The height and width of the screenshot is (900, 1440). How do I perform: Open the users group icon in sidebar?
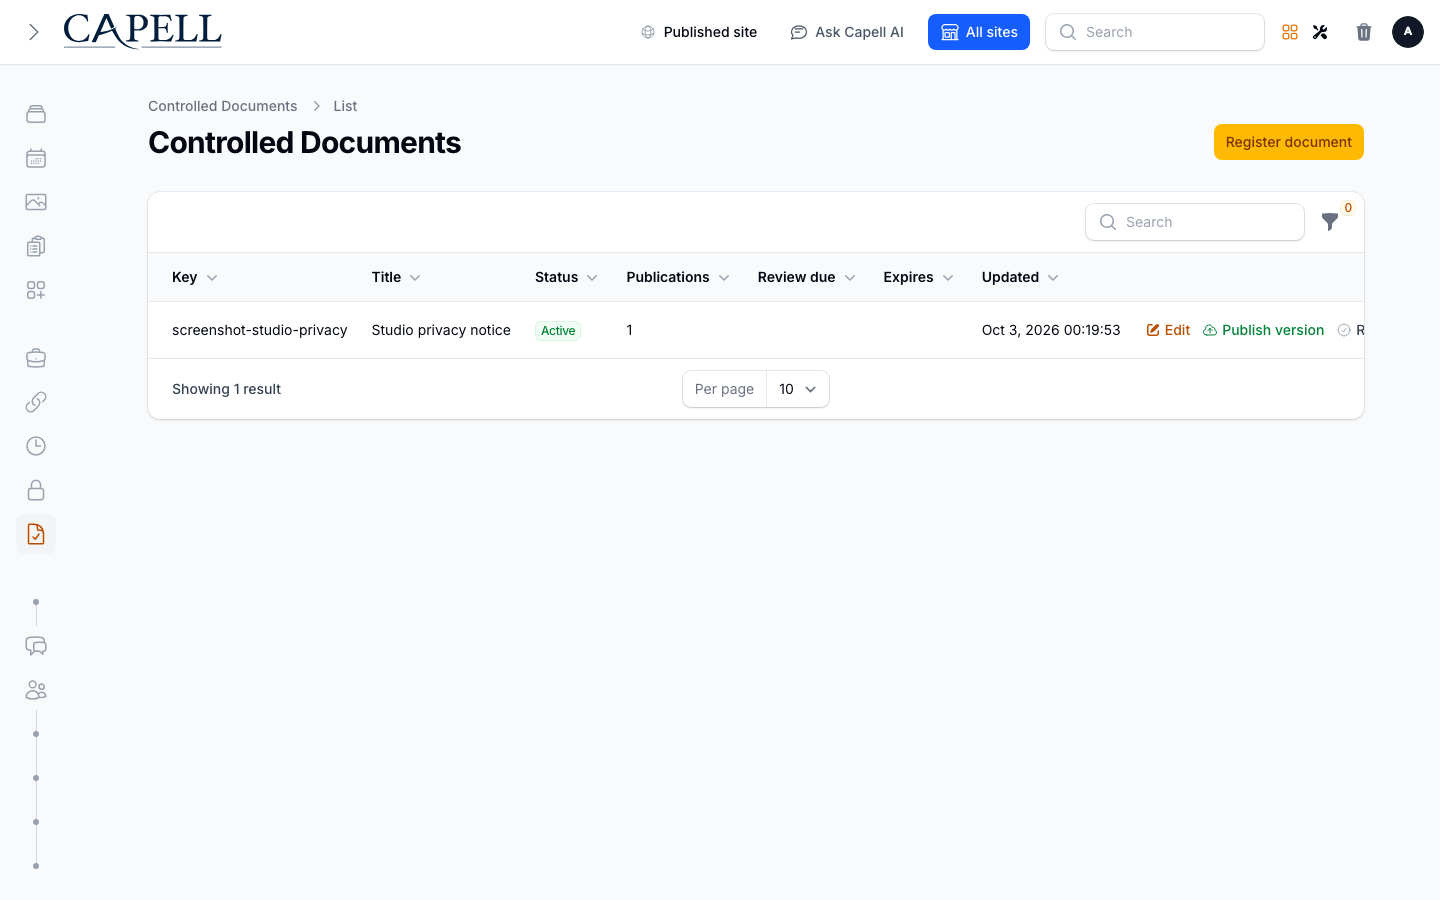pyautogui.click(x=36, y=690)
